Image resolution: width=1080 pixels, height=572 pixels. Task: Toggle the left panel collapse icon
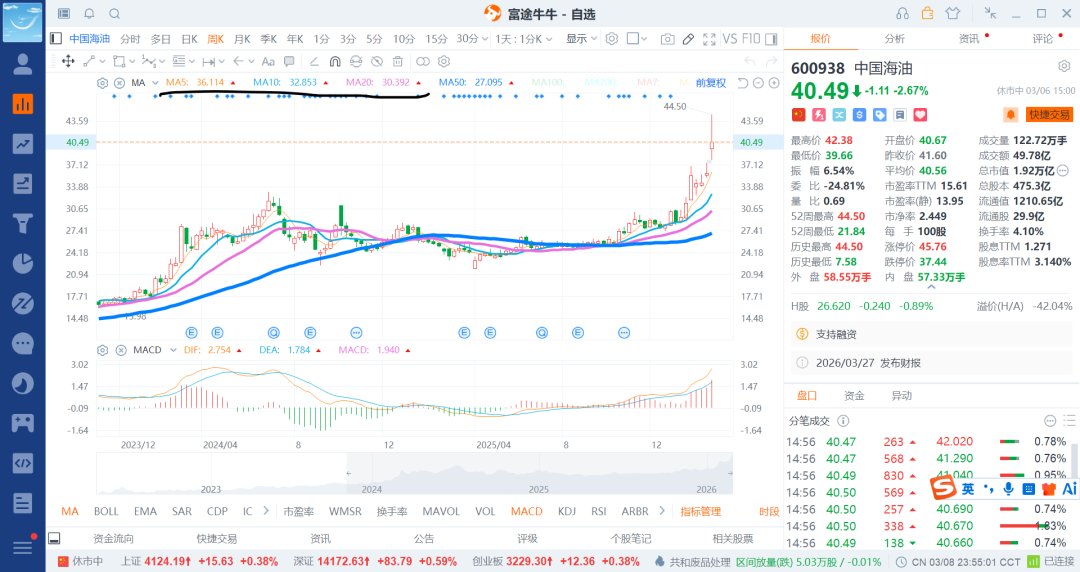click(56, 39)
